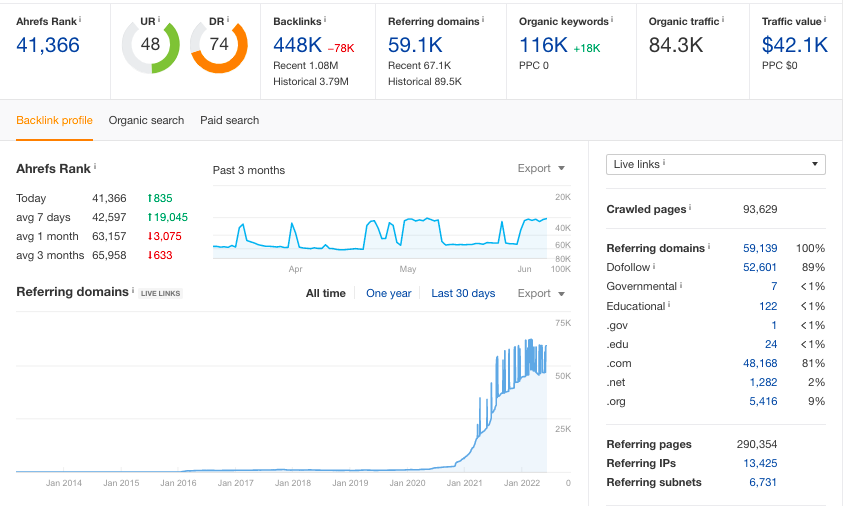848x506 pixels.
Task: Click the DR 74 donut gauge
Action: point(219,45)
